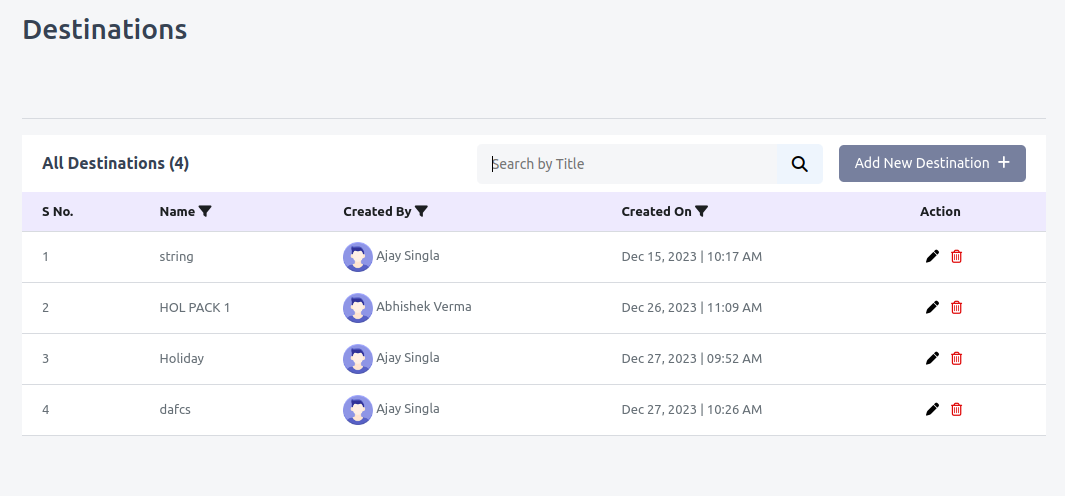This screenshot has height=496, width=1065.
Task: Delete the dafcs destination entry
Action: (956, 409)
